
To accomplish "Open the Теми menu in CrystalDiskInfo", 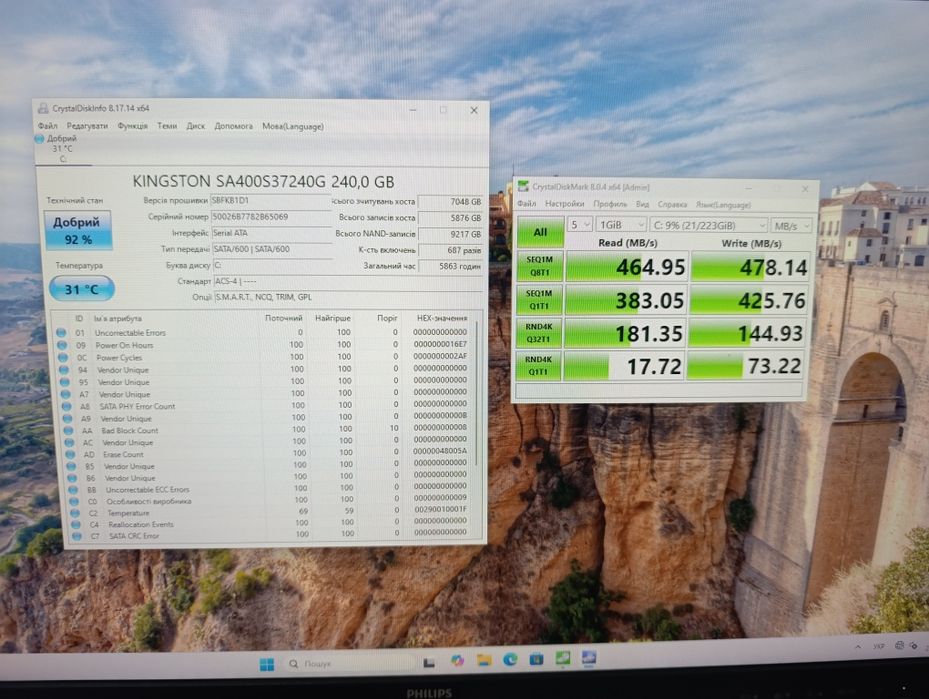I will tap(167, 126).
